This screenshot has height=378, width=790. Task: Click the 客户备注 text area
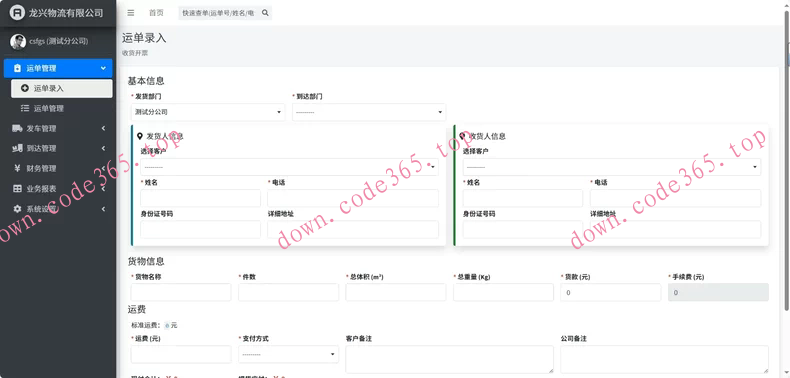(x=449, y=359)
